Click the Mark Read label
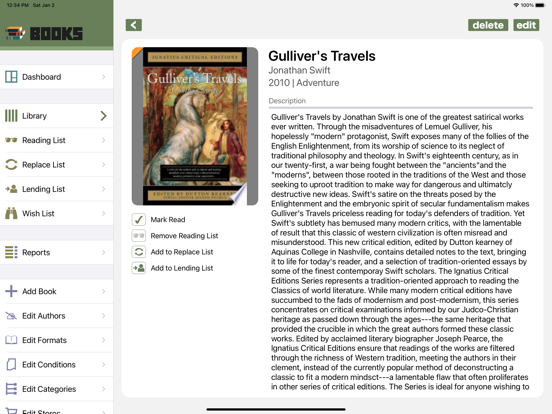This screenshot has width=552, height=414. click(x=168, y=220)
